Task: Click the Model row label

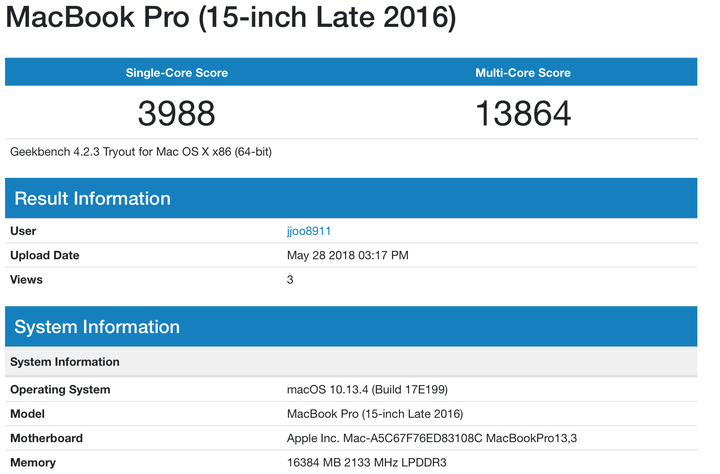Action: [x=28, y=414]
